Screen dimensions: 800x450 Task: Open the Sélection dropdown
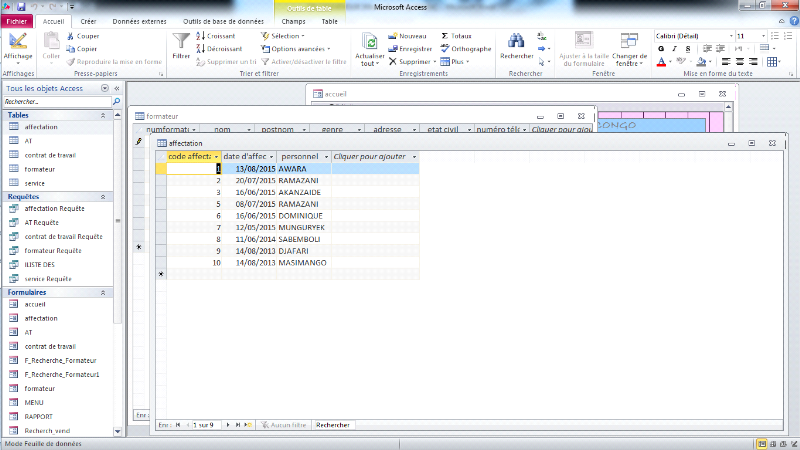tap(283, 36)
